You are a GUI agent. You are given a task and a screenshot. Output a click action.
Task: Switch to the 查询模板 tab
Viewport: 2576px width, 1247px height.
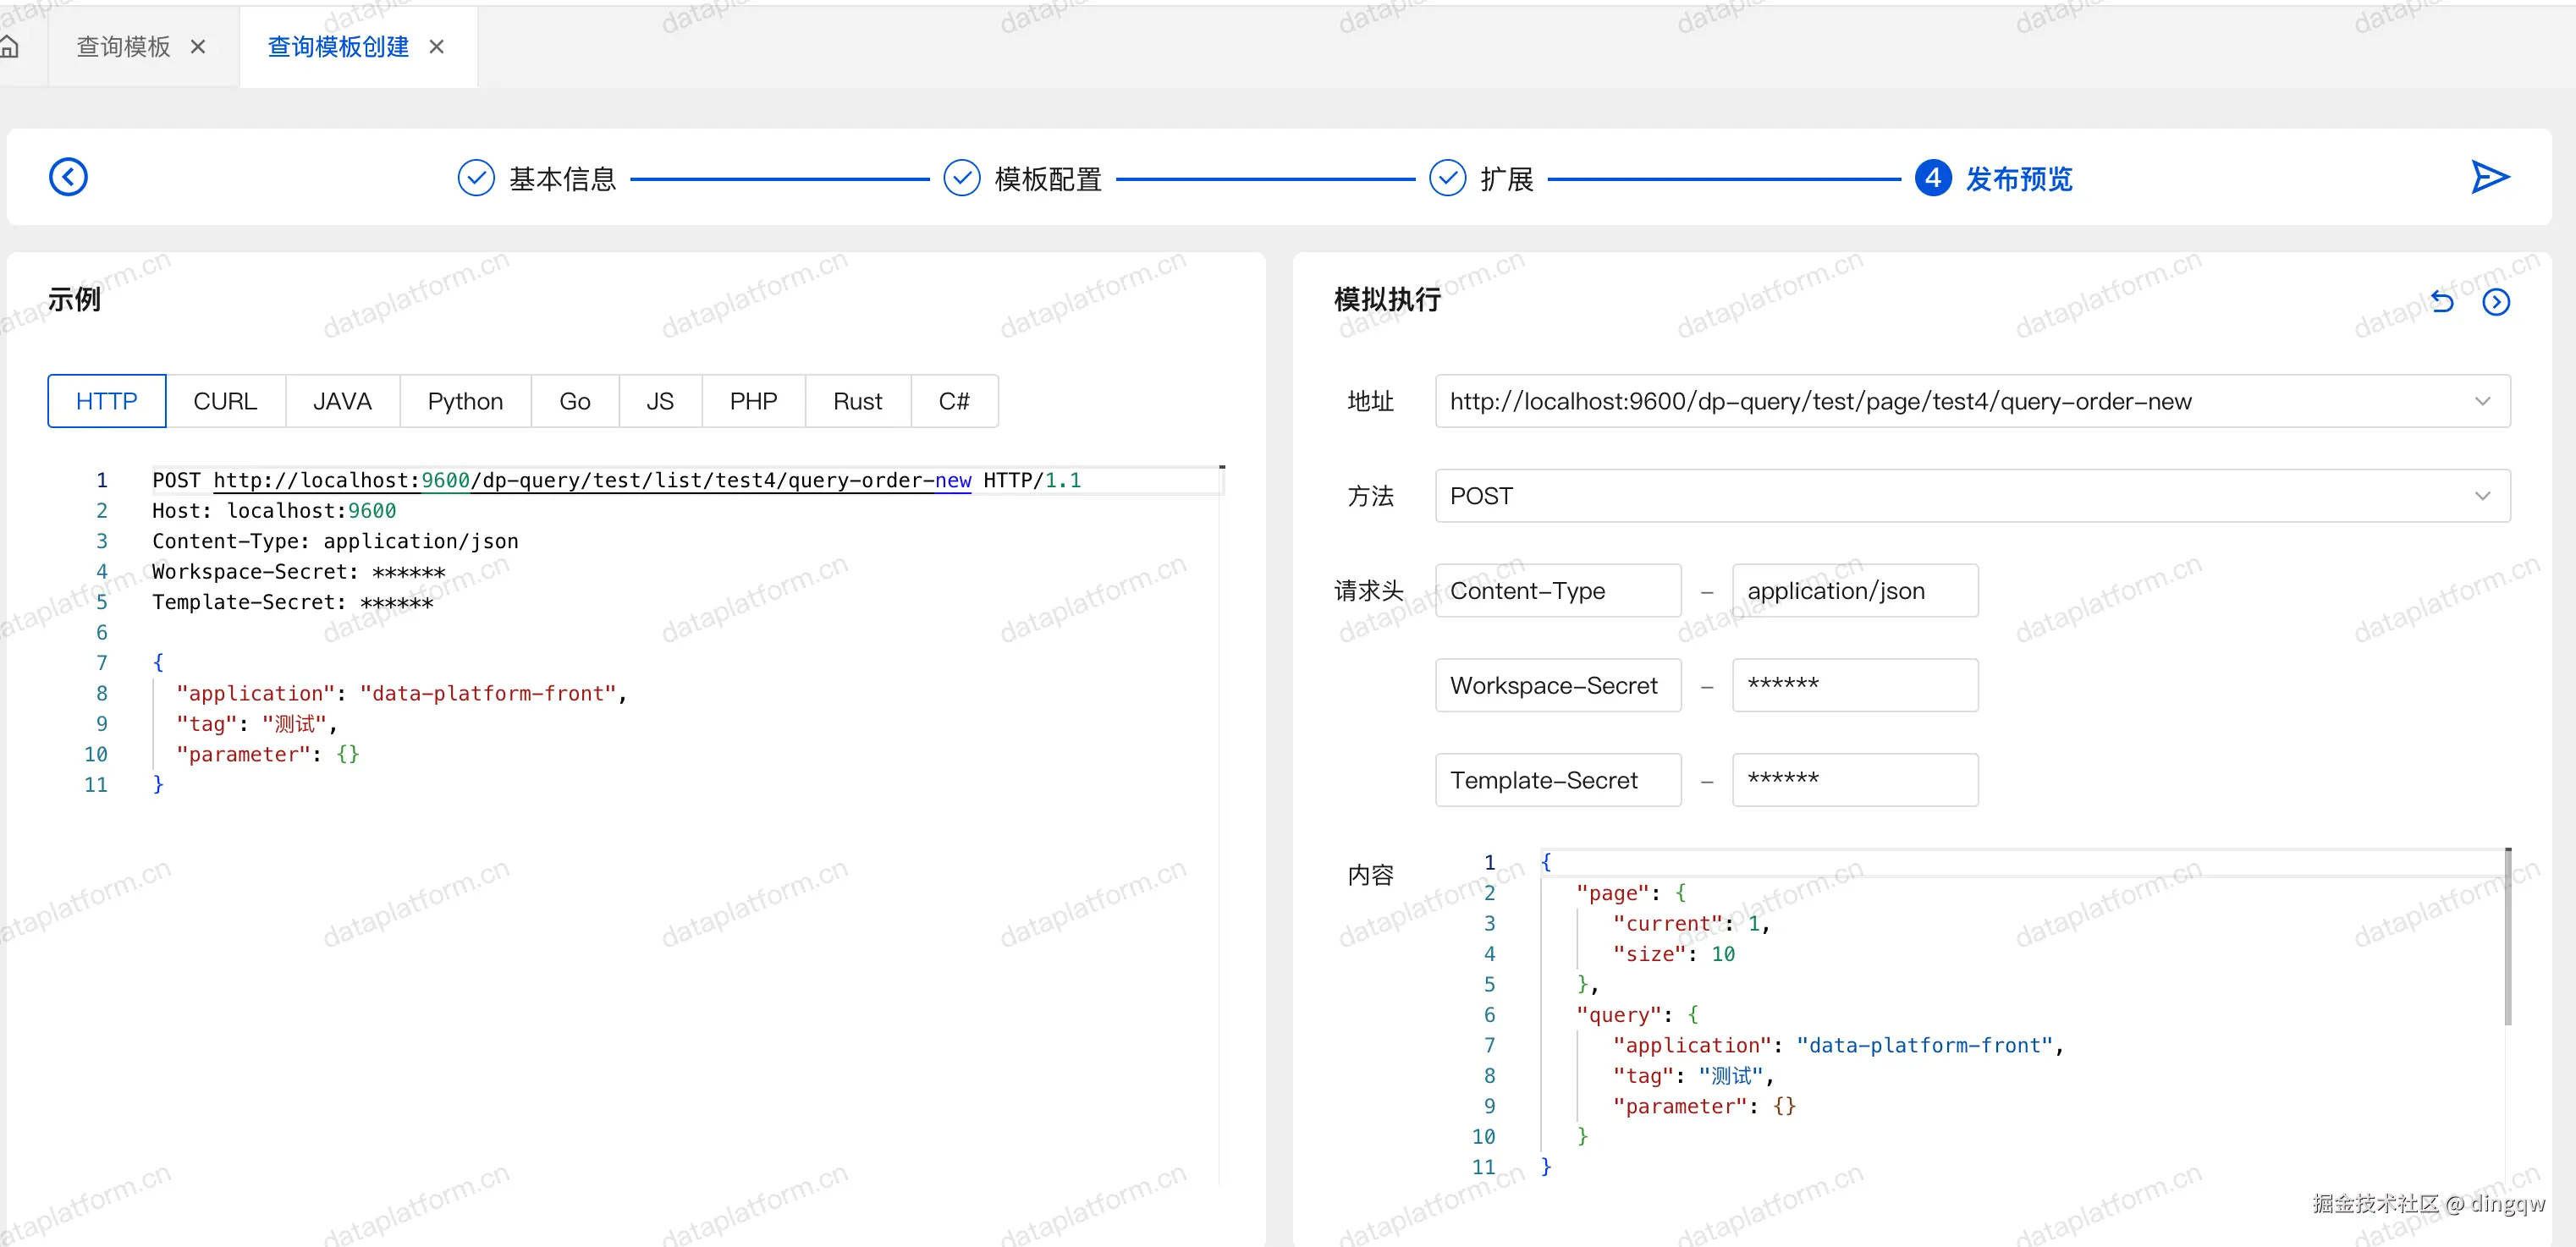123,46
